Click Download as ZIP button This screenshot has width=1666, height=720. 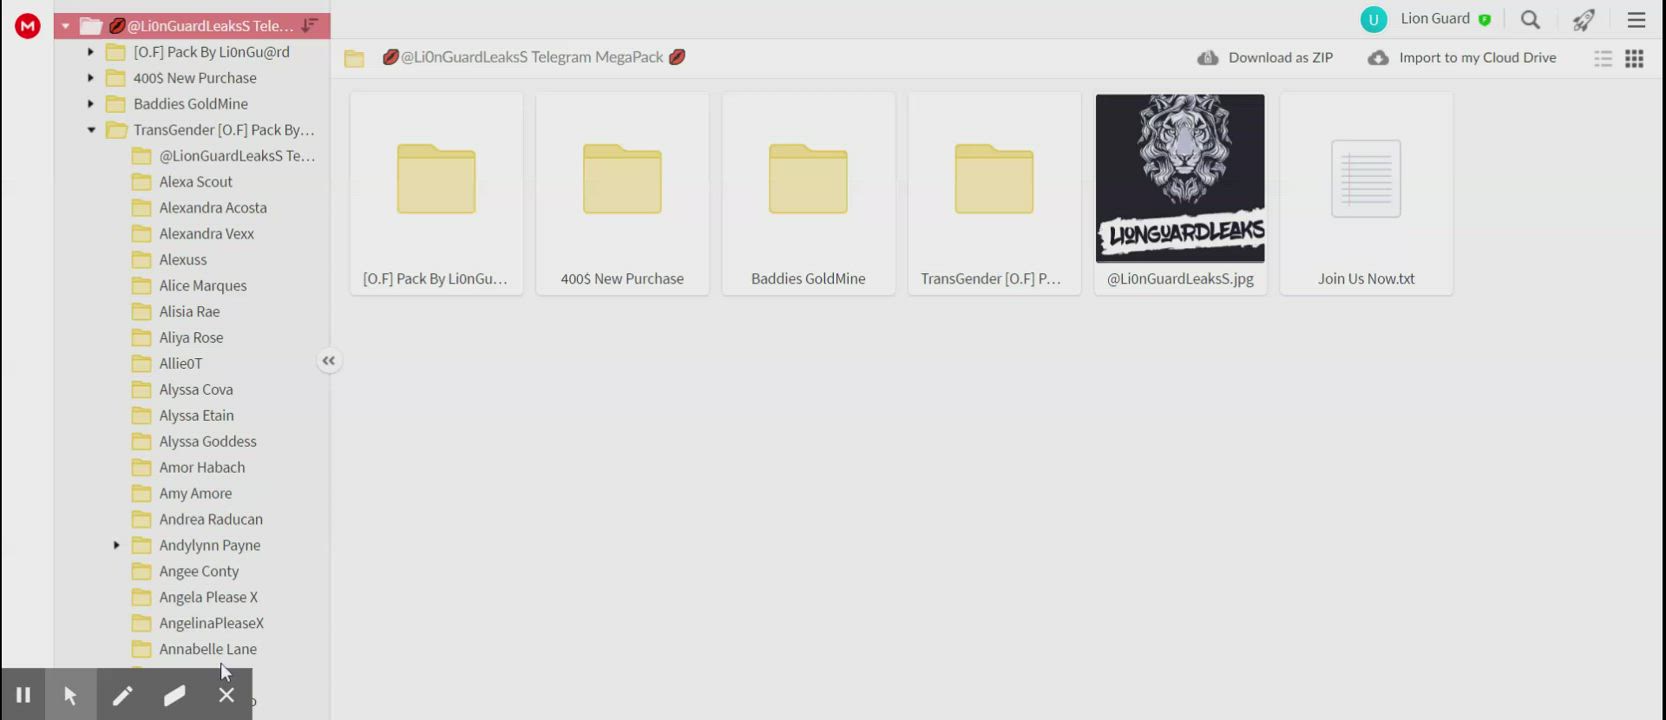click(1265, 58)
